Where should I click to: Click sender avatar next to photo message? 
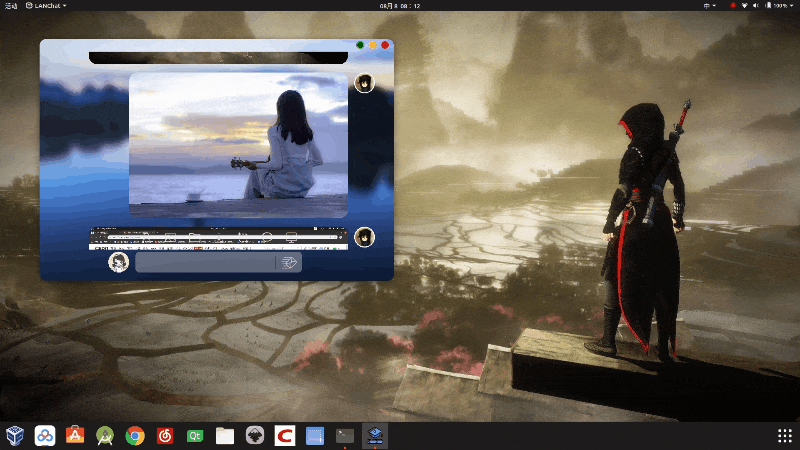click(364, 83)
